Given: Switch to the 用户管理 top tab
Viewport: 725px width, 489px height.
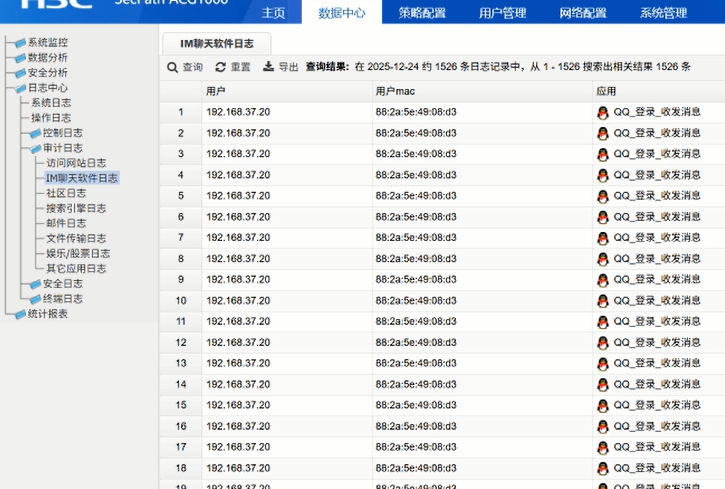Looking at the screenshot, I should [x=502, y=13].
